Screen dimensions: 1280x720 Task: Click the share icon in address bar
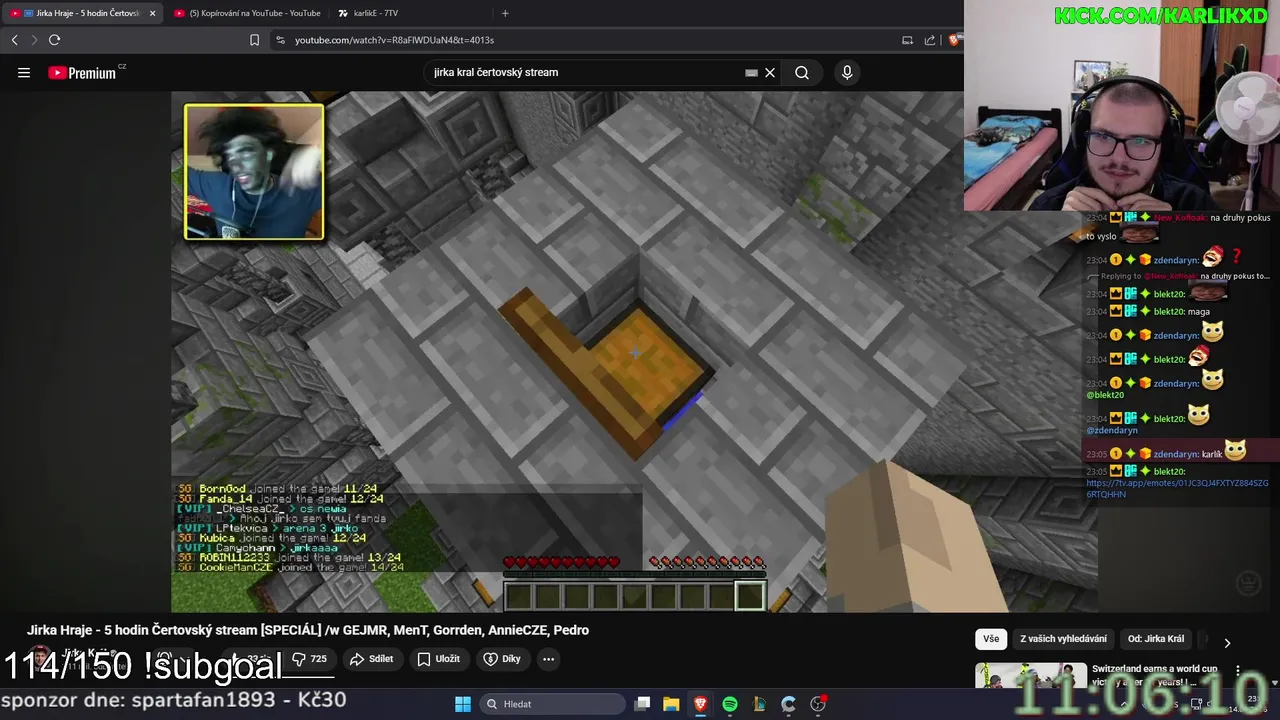(x=930, y=40)
